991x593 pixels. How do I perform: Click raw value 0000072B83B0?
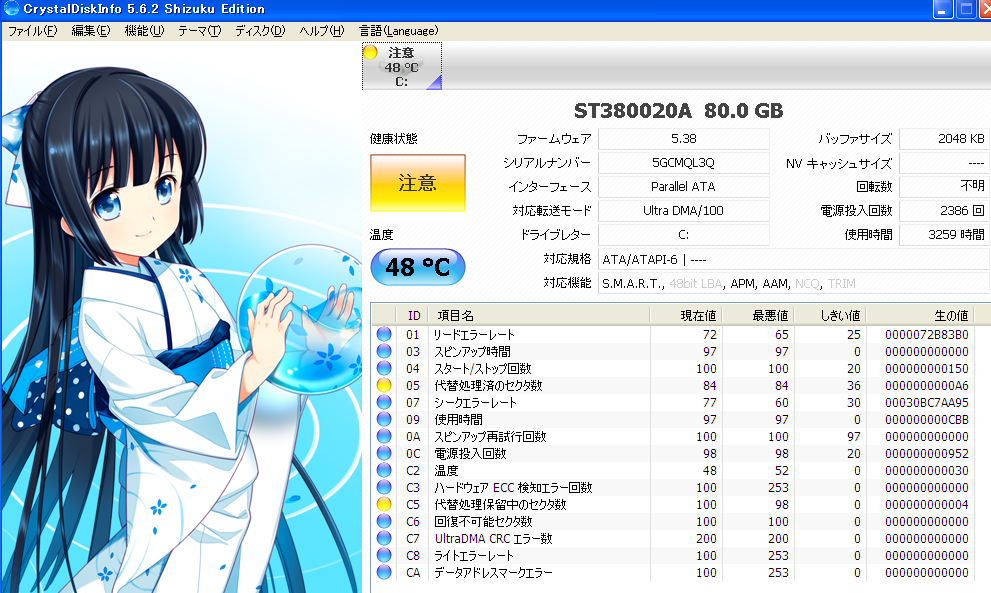click(927, 334)
